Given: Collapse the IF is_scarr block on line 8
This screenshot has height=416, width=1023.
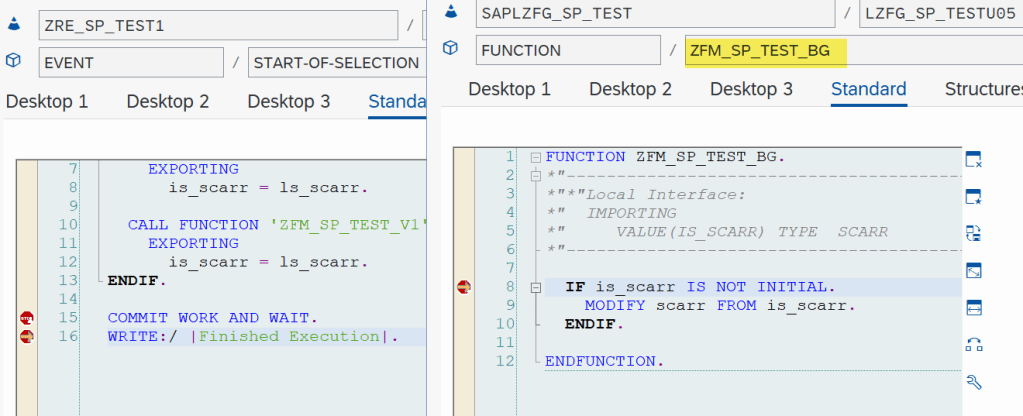Looking at the screenshot, I should coord(536,287).
